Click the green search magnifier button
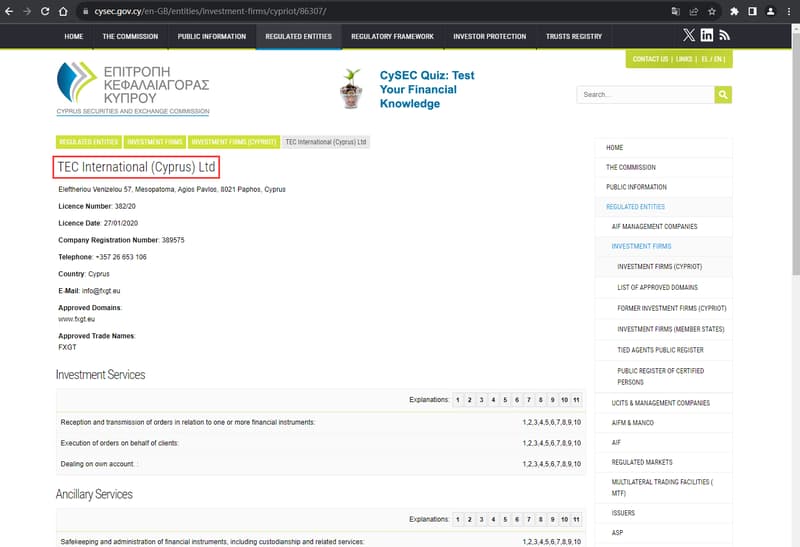The width and height of the screenshot is (800, 547). (723, 94)
